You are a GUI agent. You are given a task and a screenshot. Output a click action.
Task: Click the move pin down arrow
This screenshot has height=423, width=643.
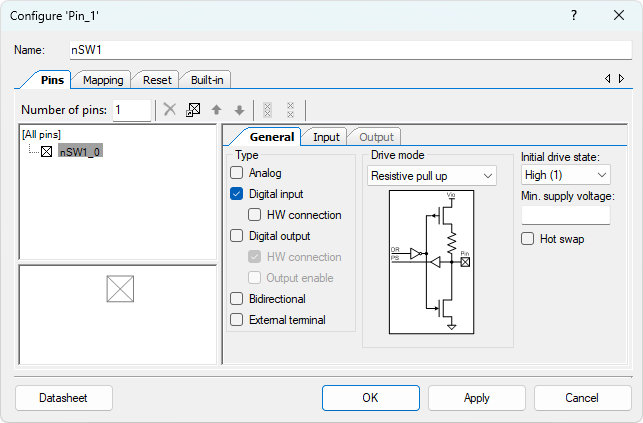(239, 110)
